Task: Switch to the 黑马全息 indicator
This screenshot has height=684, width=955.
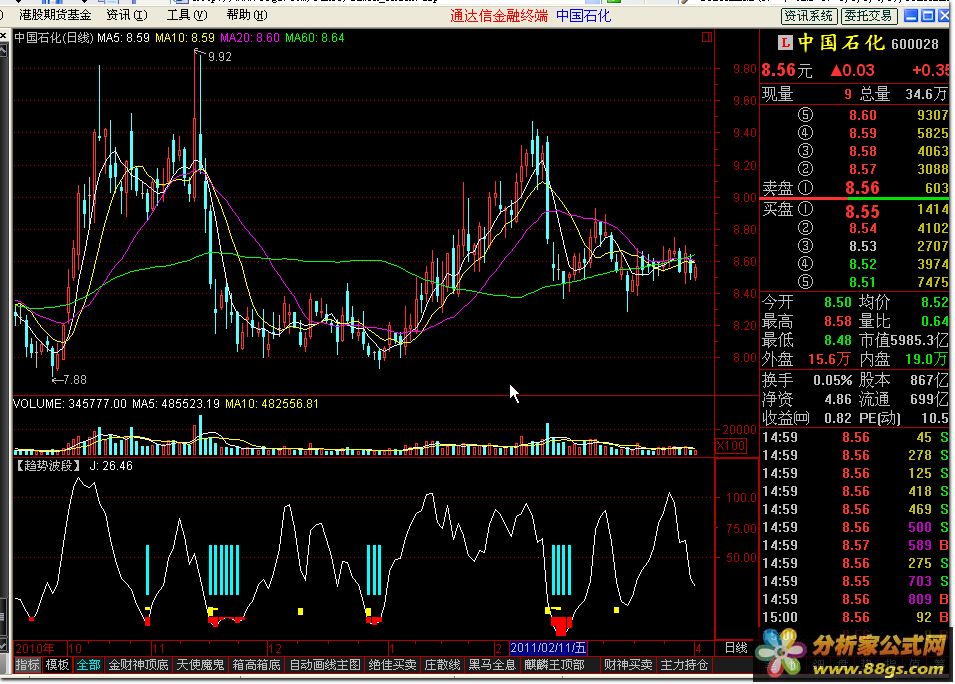Action: pos(492,665)
